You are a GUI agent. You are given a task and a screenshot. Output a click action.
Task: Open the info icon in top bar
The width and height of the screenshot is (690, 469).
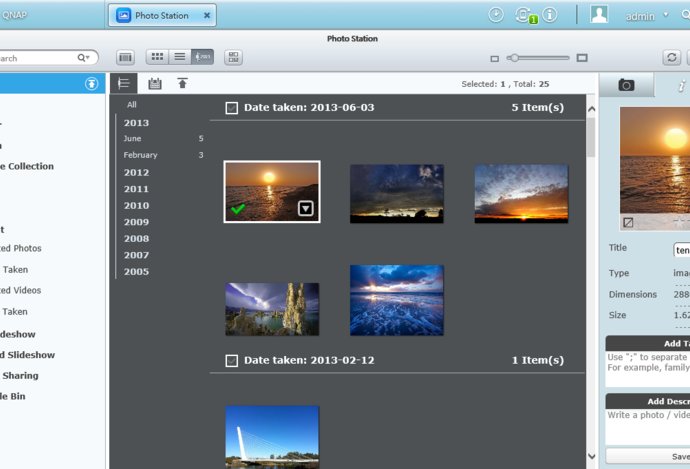pos(549,15)
